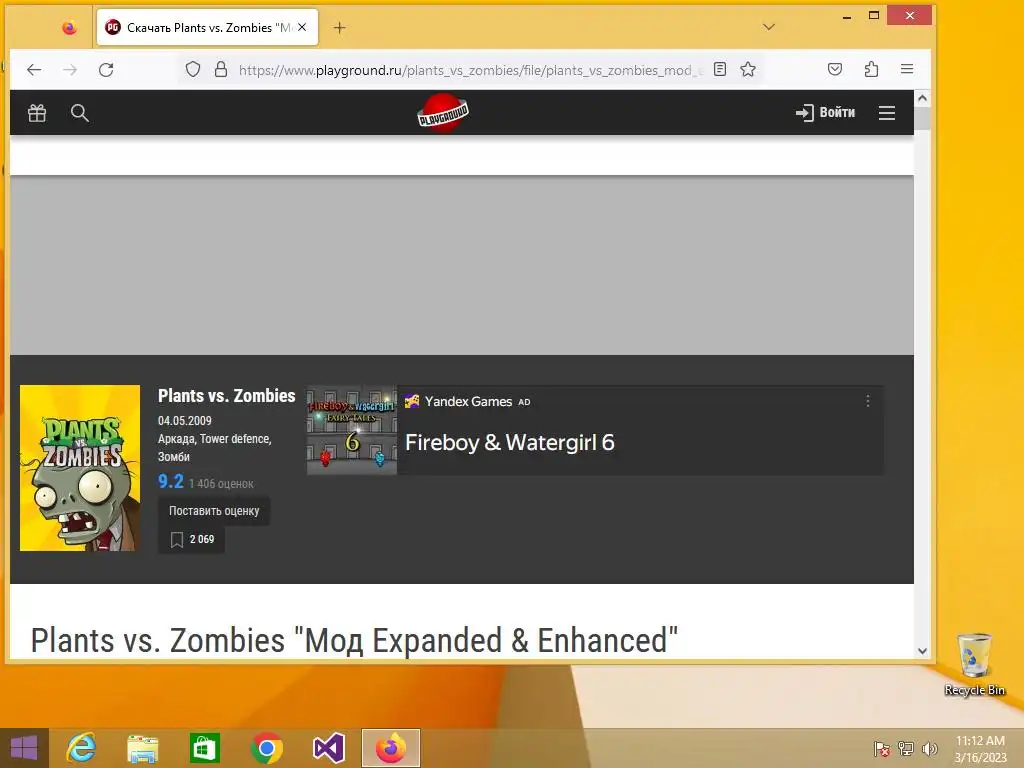Open volume speaker tray icon
This screenshot has height=768, width=1024.
(x=929, y=748)
